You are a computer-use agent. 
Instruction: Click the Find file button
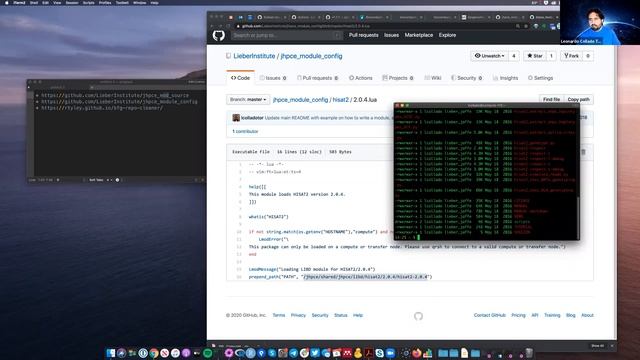[551, 100]
